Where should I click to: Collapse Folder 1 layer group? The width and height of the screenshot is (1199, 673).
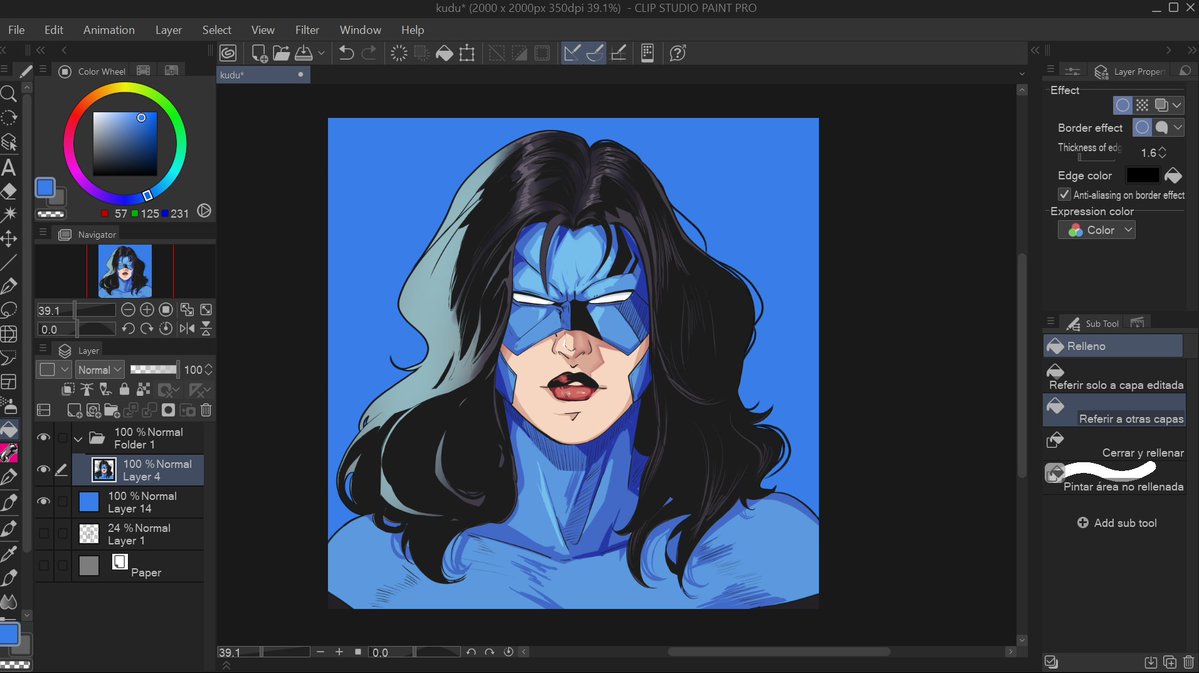coord(78,439)
